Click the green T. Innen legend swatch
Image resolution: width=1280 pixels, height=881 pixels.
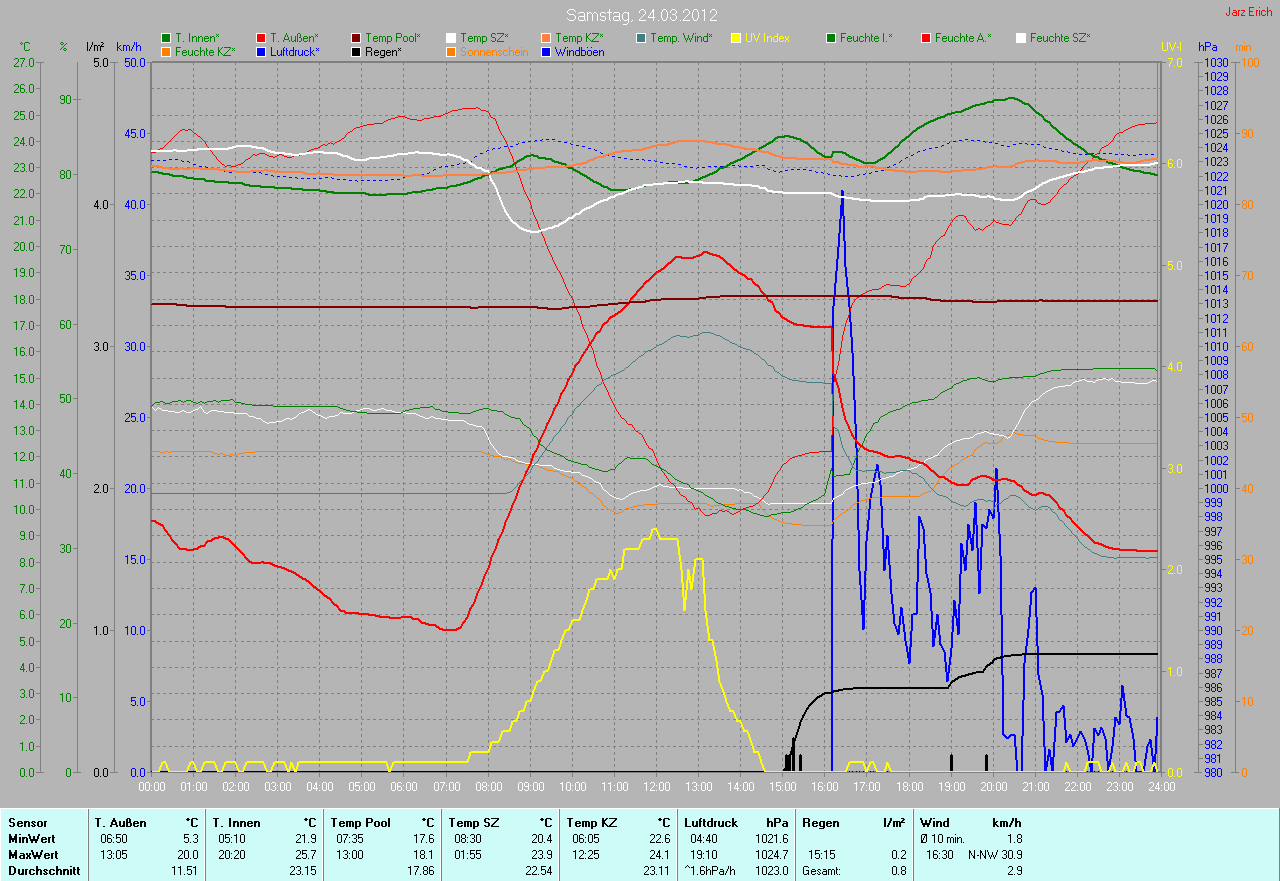166,38
